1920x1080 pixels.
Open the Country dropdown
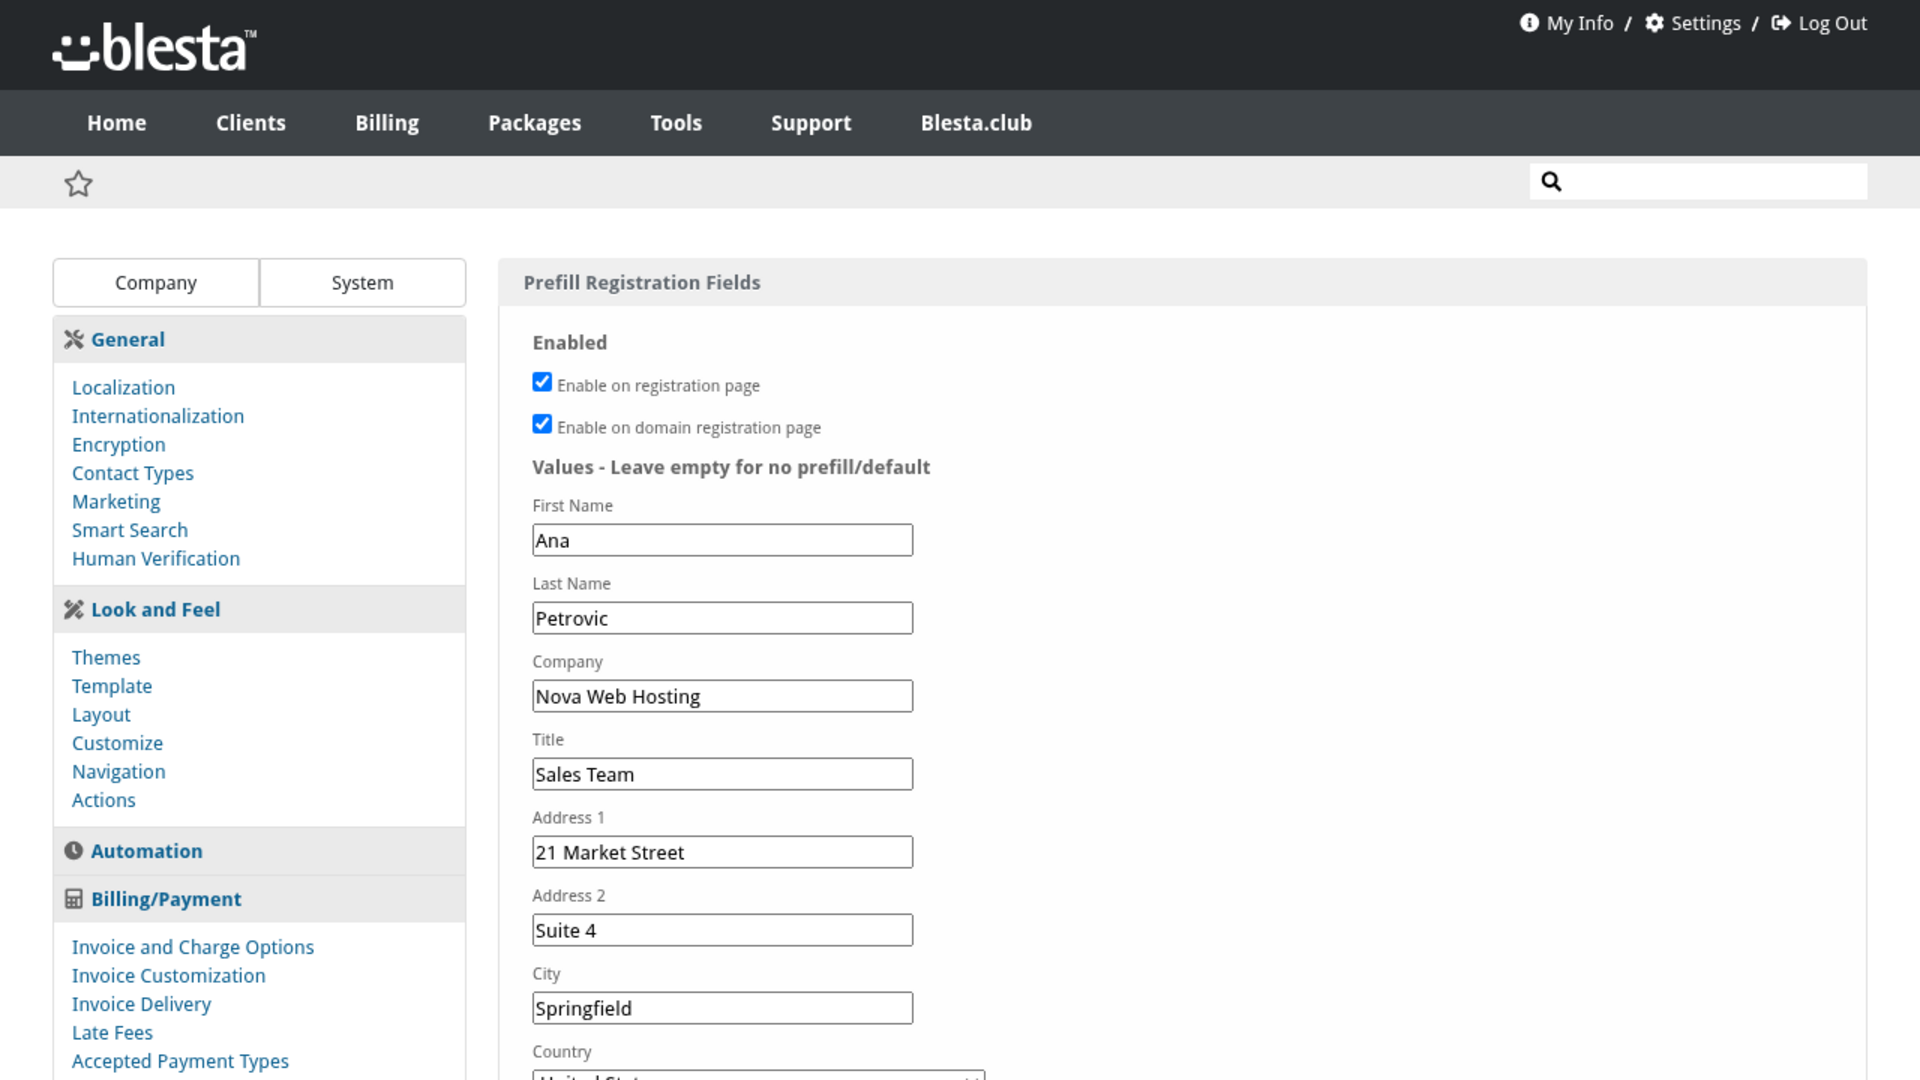coord(759,1075)
